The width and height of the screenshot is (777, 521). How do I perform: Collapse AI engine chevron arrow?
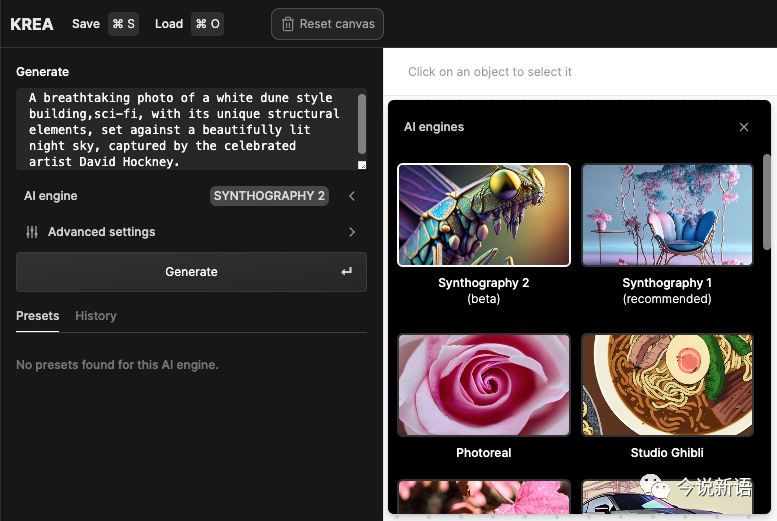[x=352, y=196]
